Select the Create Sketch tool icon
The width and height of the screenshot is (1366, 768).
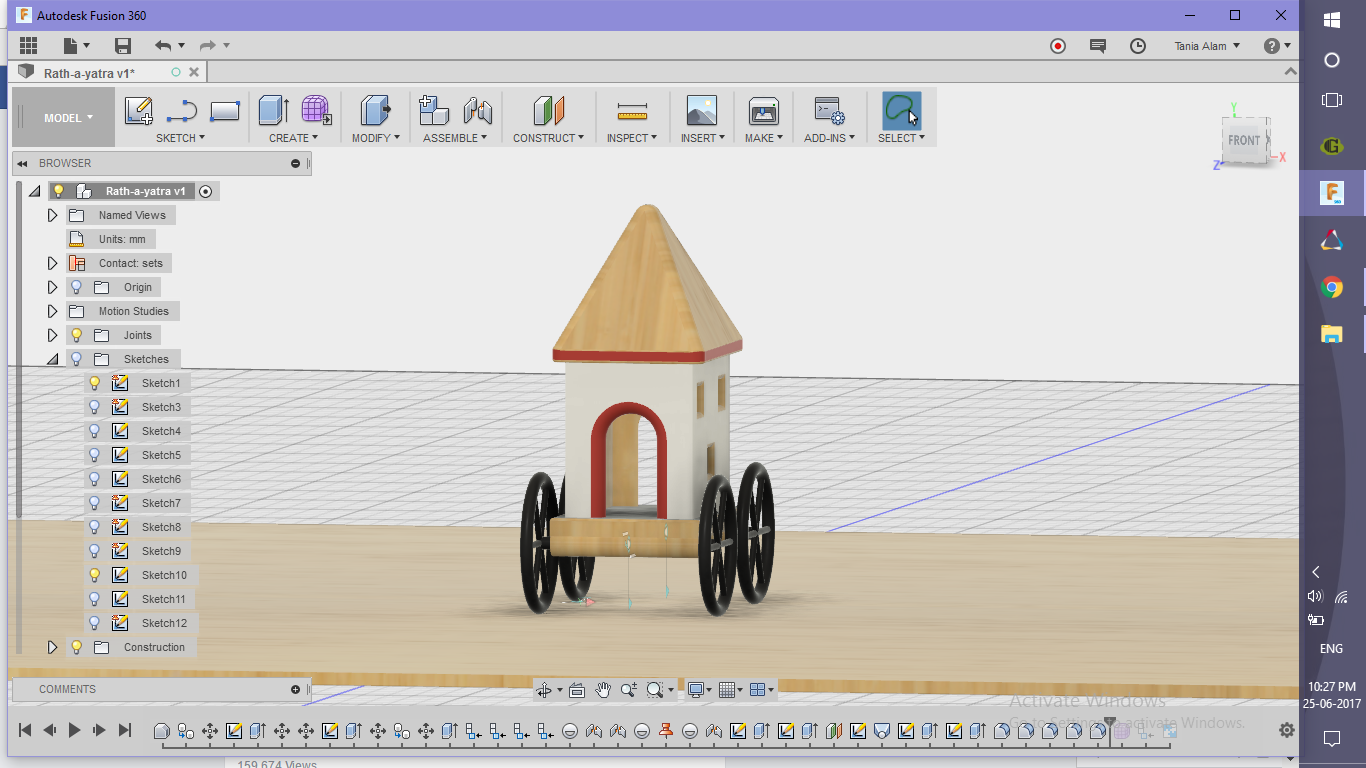coord(139,110)
